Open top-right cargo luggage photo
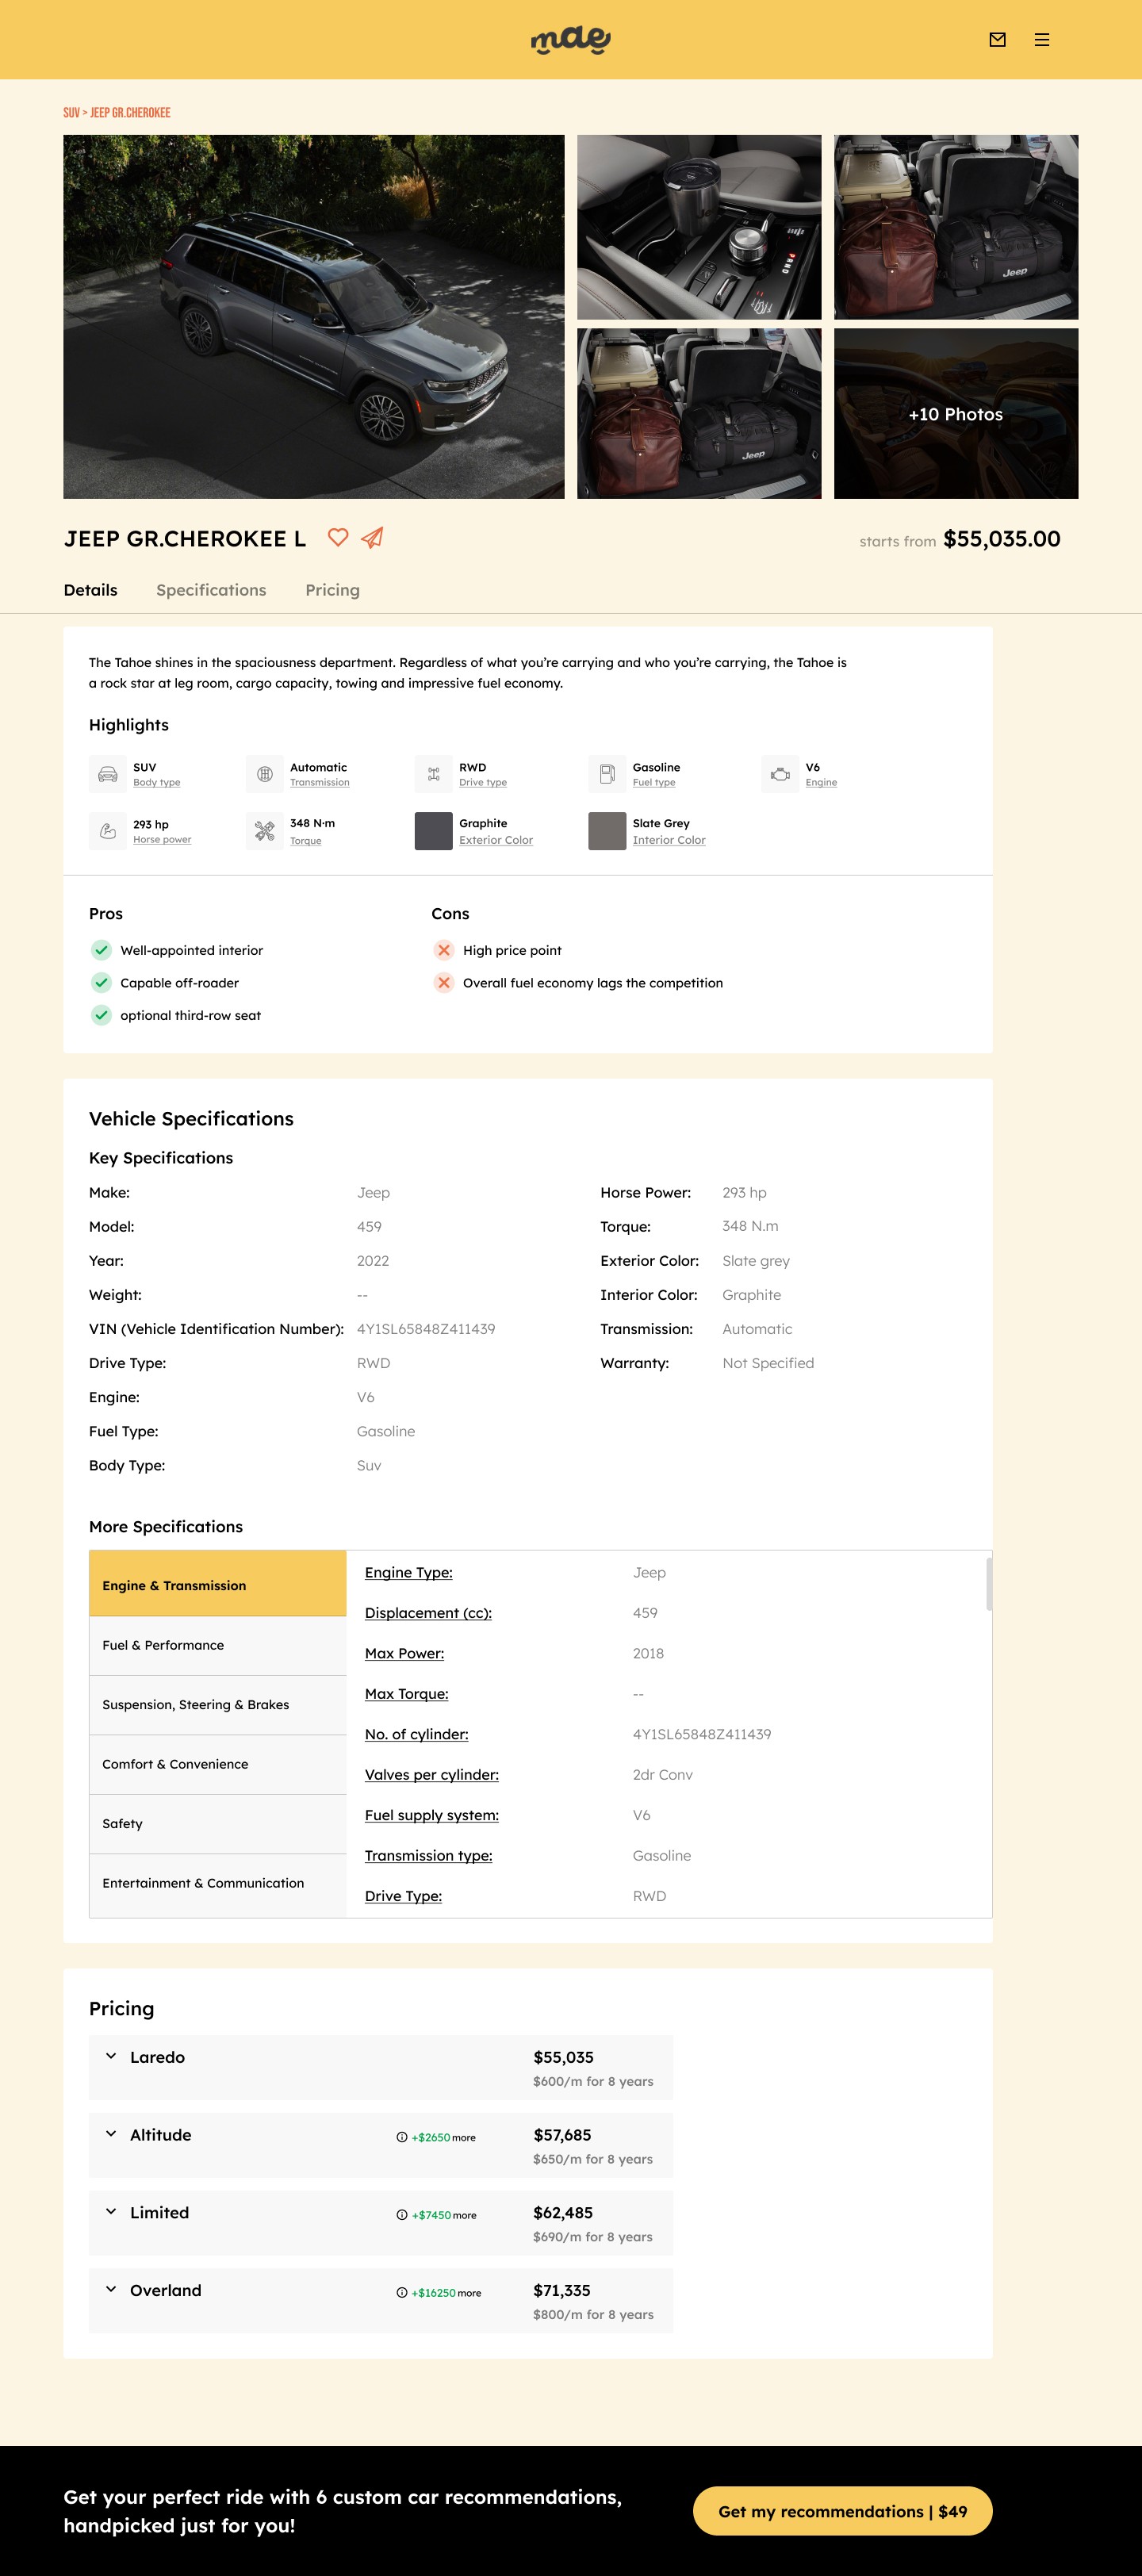Image resolution: width=1142 pixels, height=2576 pixels. [956, 227]
